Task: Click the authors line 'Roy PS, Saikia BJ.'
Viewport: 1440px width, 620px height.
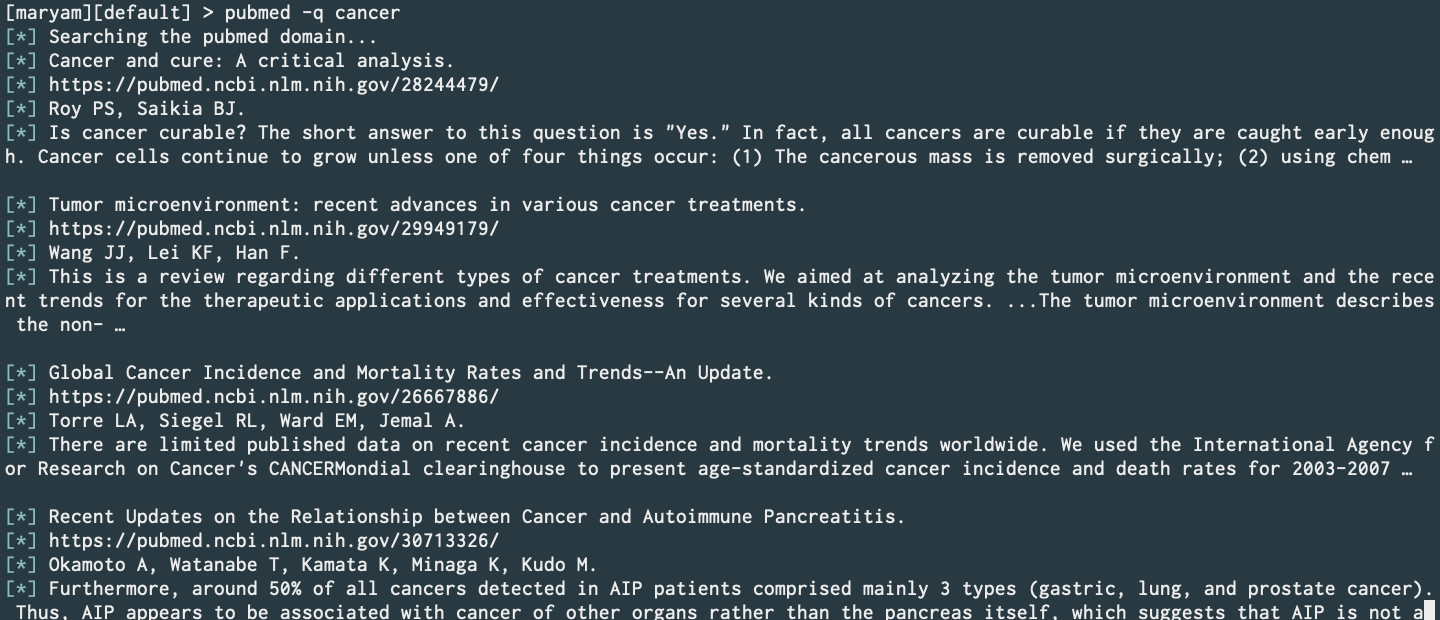Action: [147, 109]
